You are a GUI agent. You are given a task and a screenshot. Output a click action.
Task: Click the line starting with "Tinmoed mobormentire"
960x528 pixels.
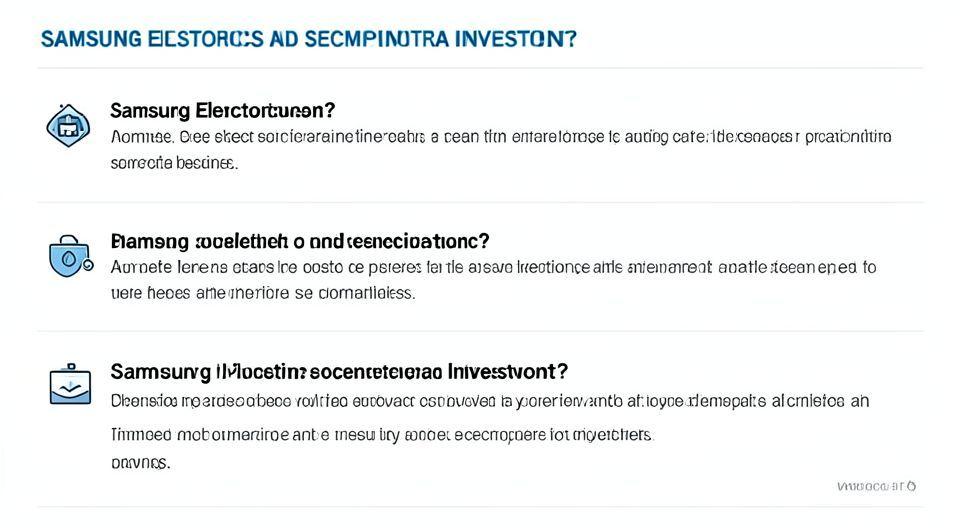(380, 435)
